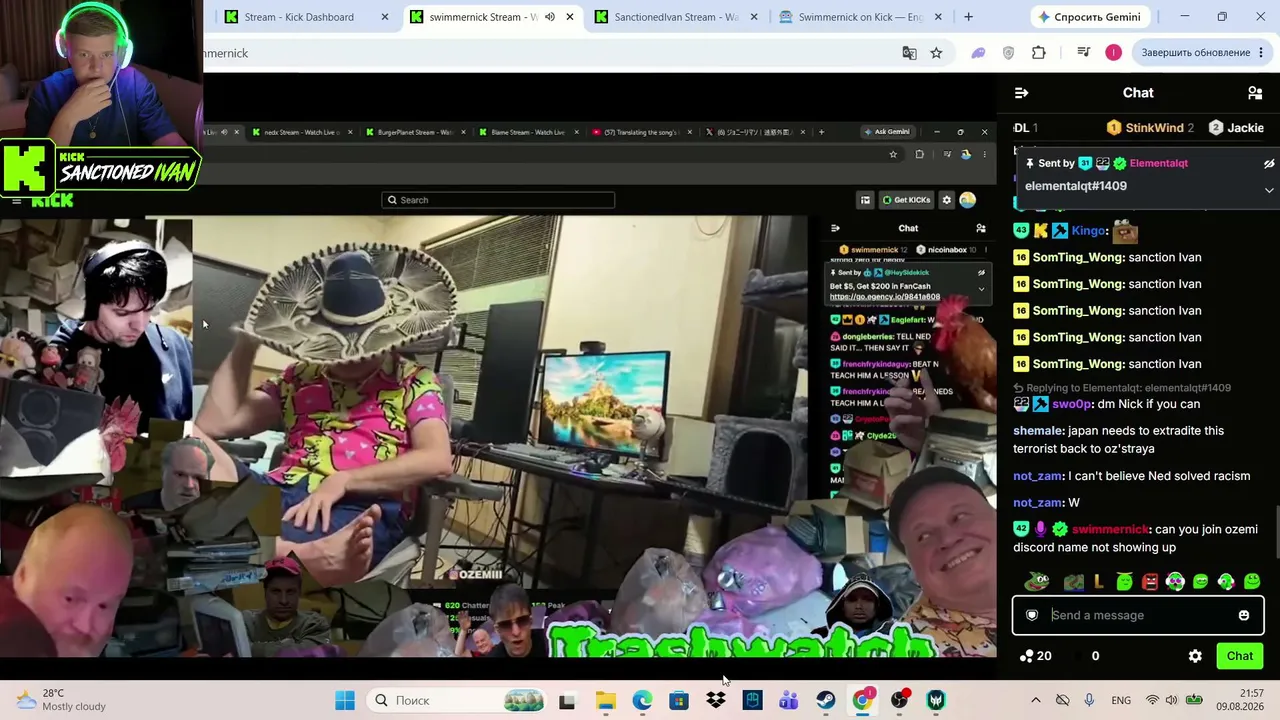
Task: Open the Extensions puzzle icon
Action: [1039, 53]
